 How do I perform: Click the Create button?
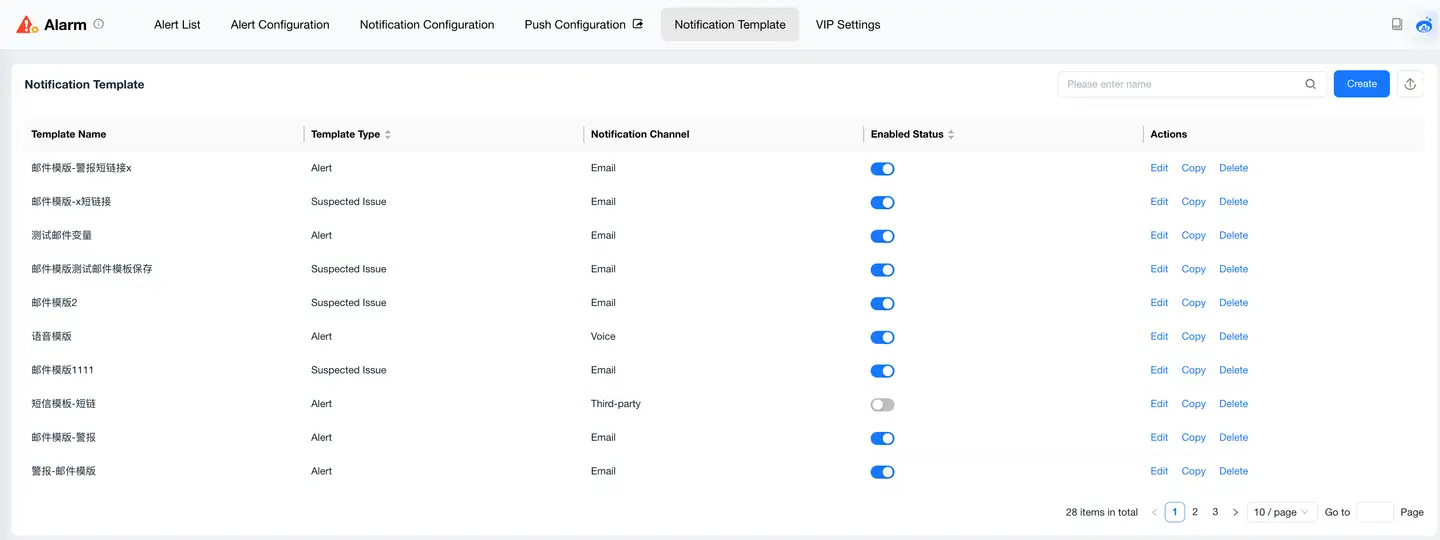(x=1362, y=84)
